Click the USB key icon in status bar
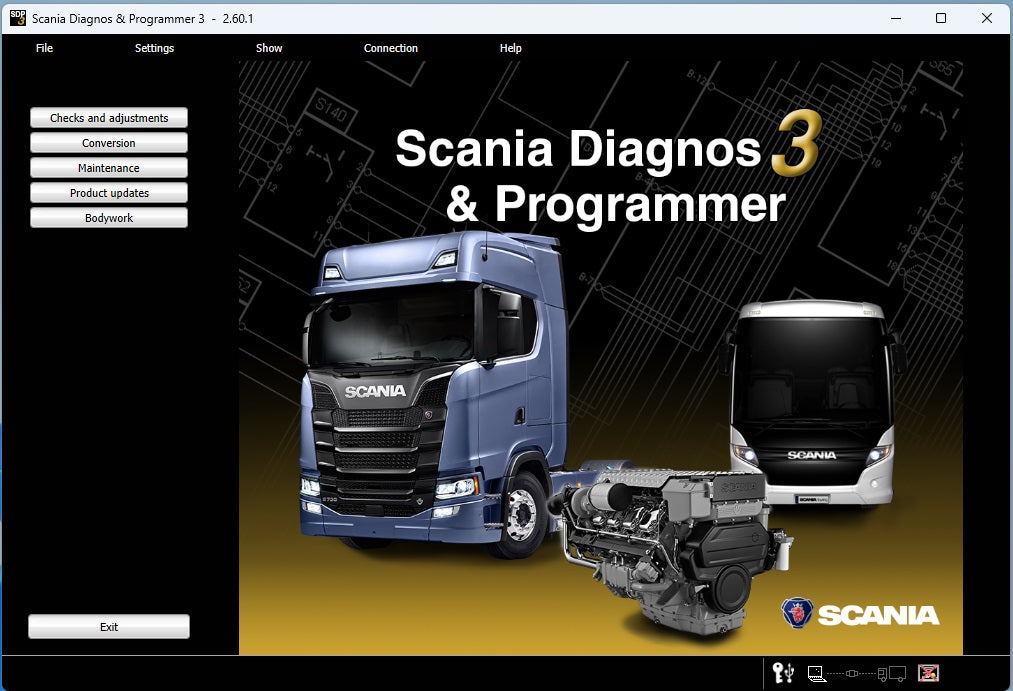Screen dimensions: 1013x691 784,673
